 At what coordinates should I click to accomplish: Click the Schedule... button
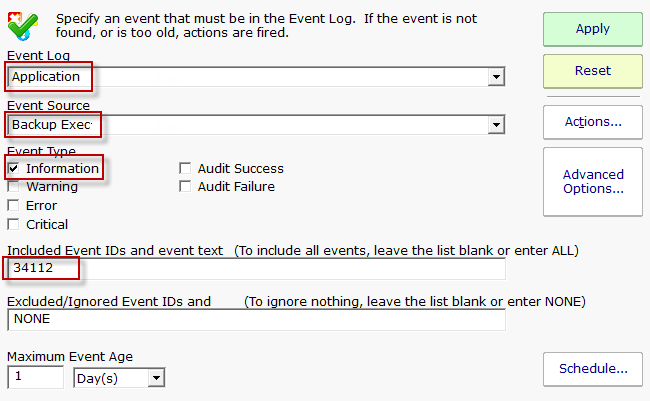(x=593, y=369)
